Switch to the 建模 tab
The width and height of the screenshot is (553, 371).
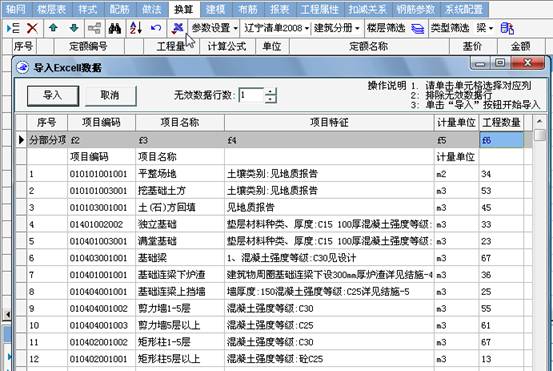click(x=216, y=9)
